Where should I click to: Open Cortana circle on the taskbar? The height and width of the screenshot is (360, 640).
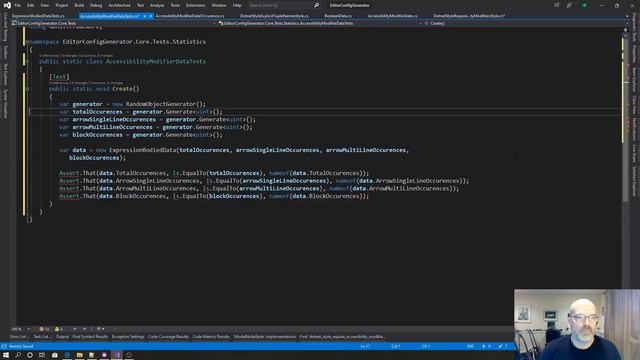tap(30, 355)
